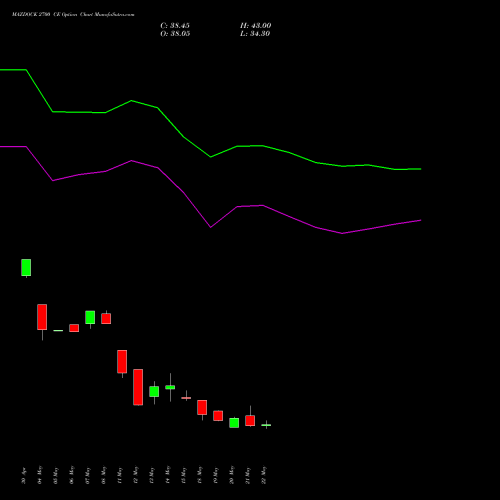Screen dimensions: 500x500
Task: Click the low value L: 34.30
Action: click(x=255, y=34)
